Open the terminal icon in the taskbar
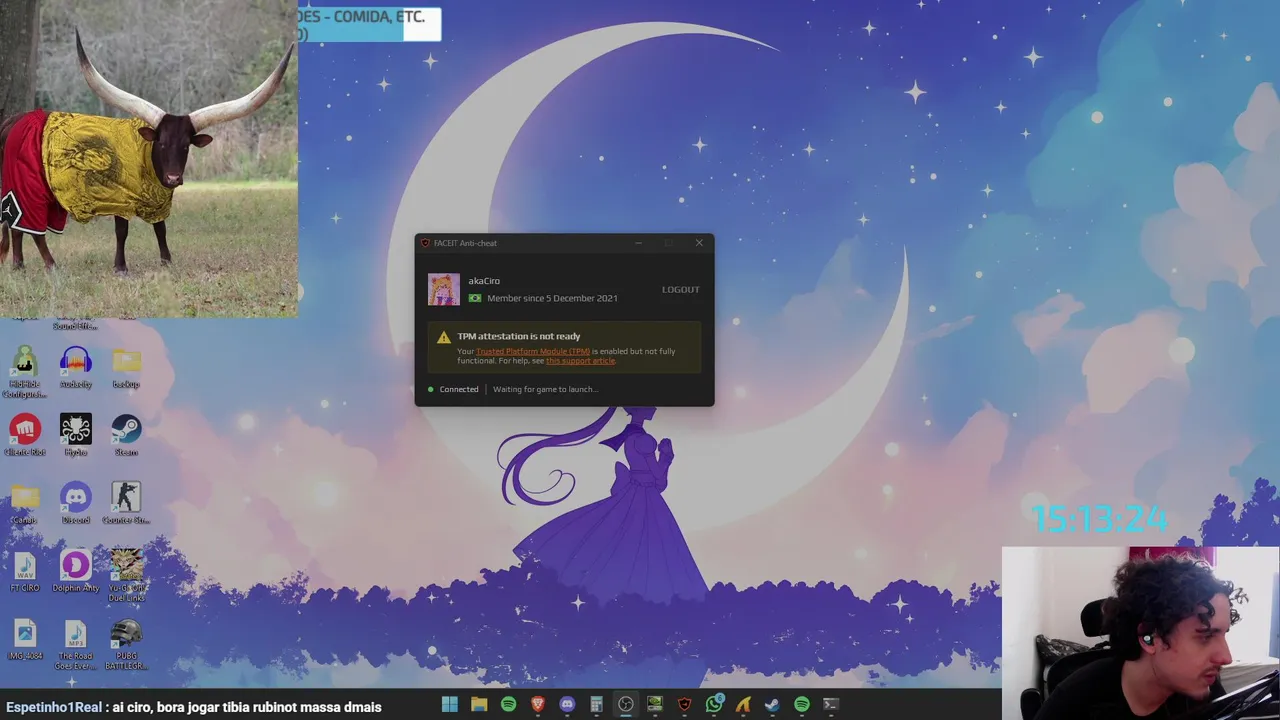The image size is (1280, 720). tap(830, 705)
